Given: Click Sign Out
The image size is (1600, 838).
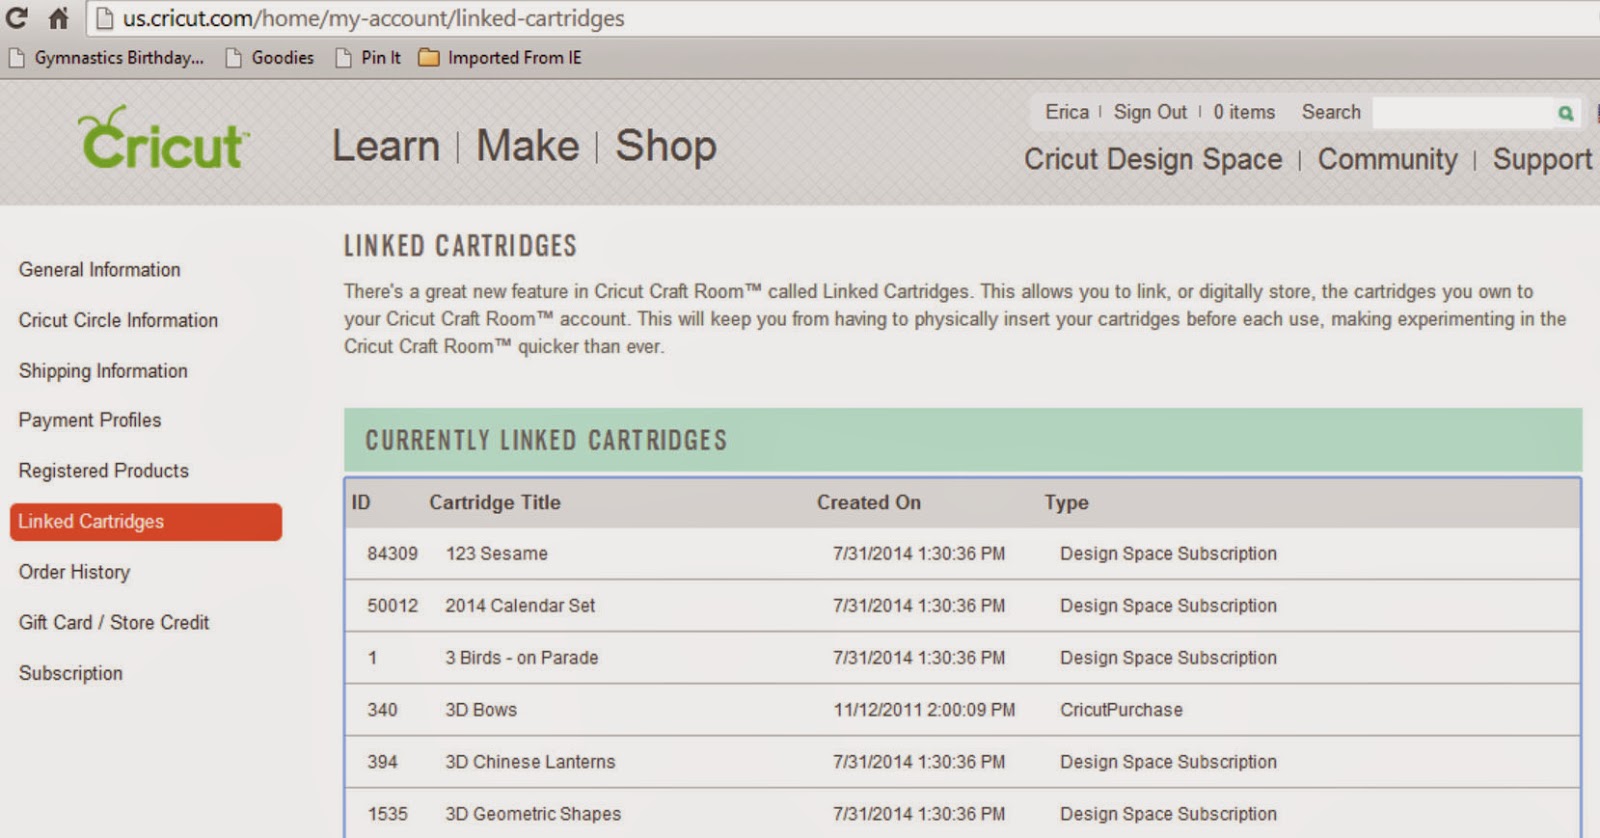Looking at the screenshot, I should pyautogui.click(x=1150, y=112).
